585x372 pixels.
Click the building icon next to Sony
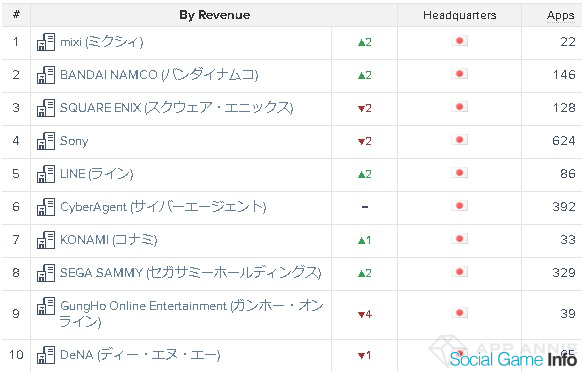tap(46, 141)
